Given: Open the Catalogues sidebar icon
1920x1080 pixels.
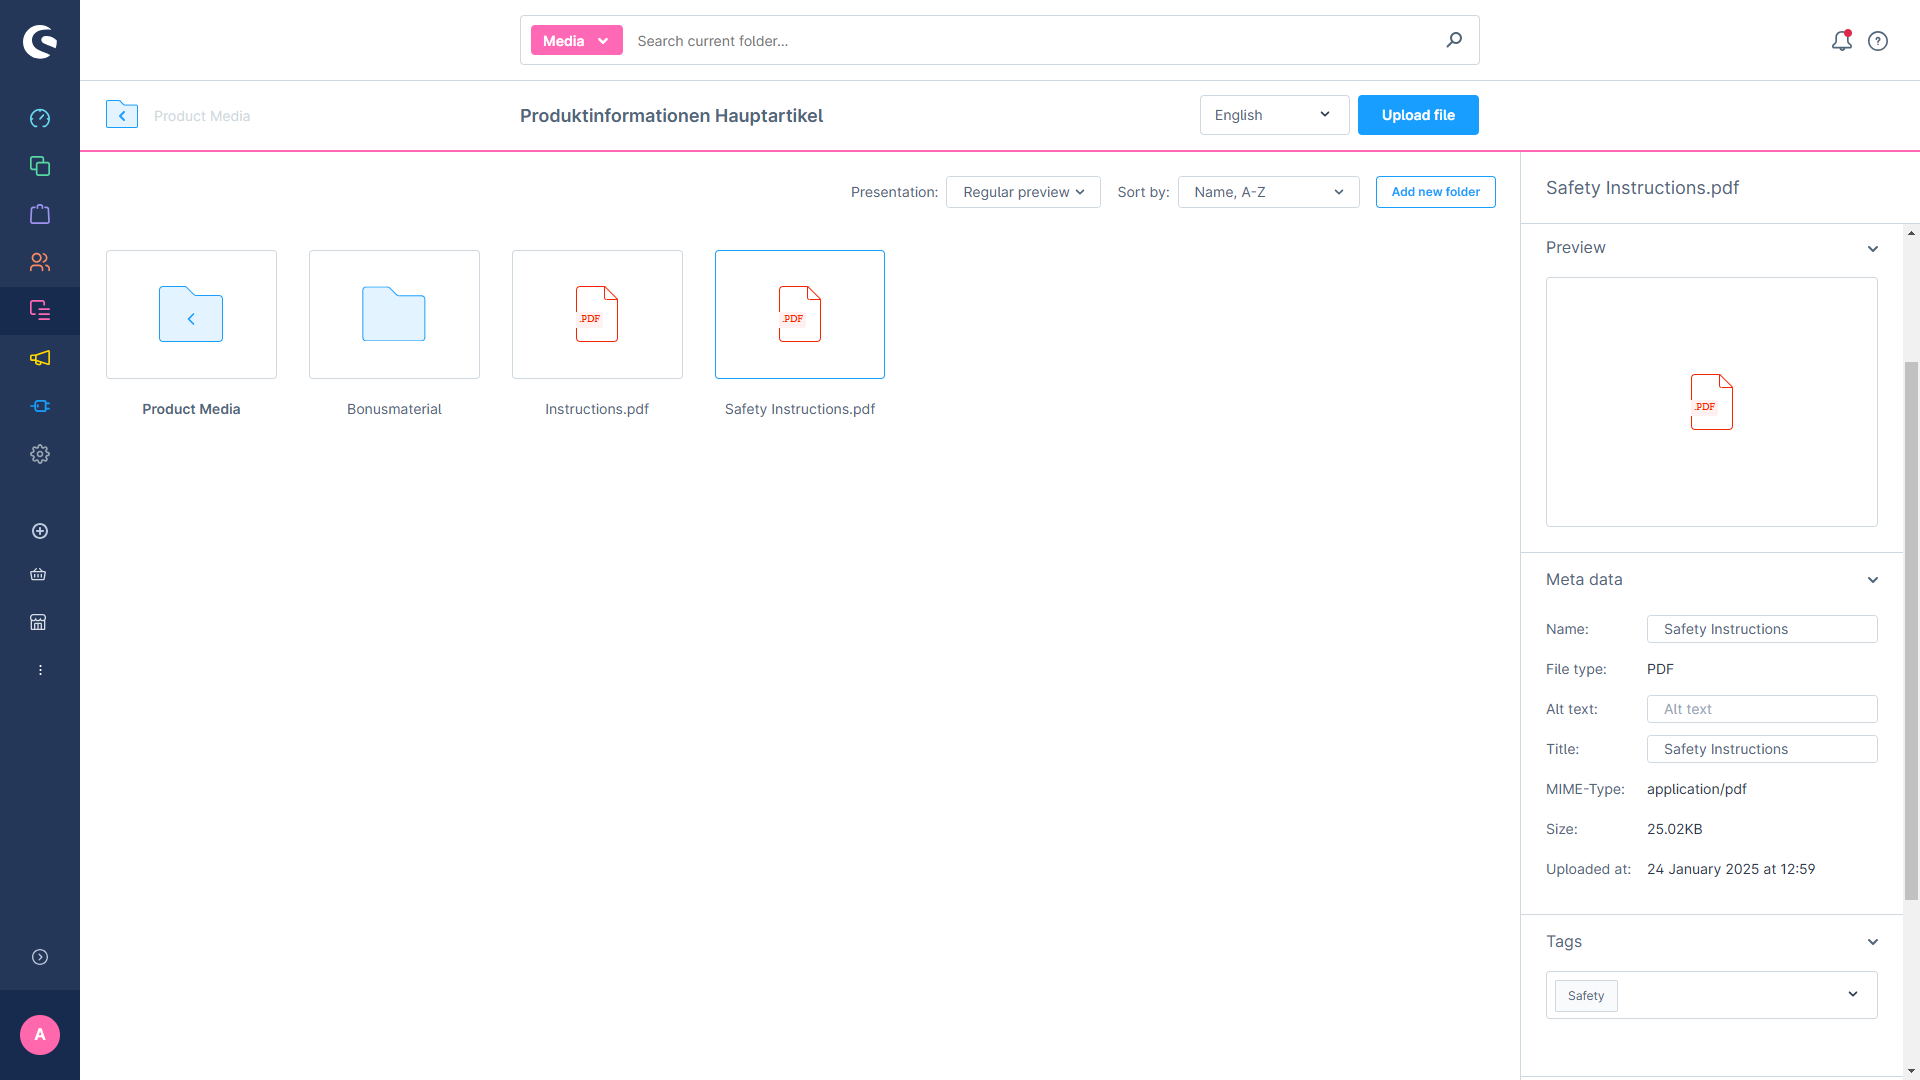Looking at the screenshot, I should pyautogui.click(x=40, y=166).
